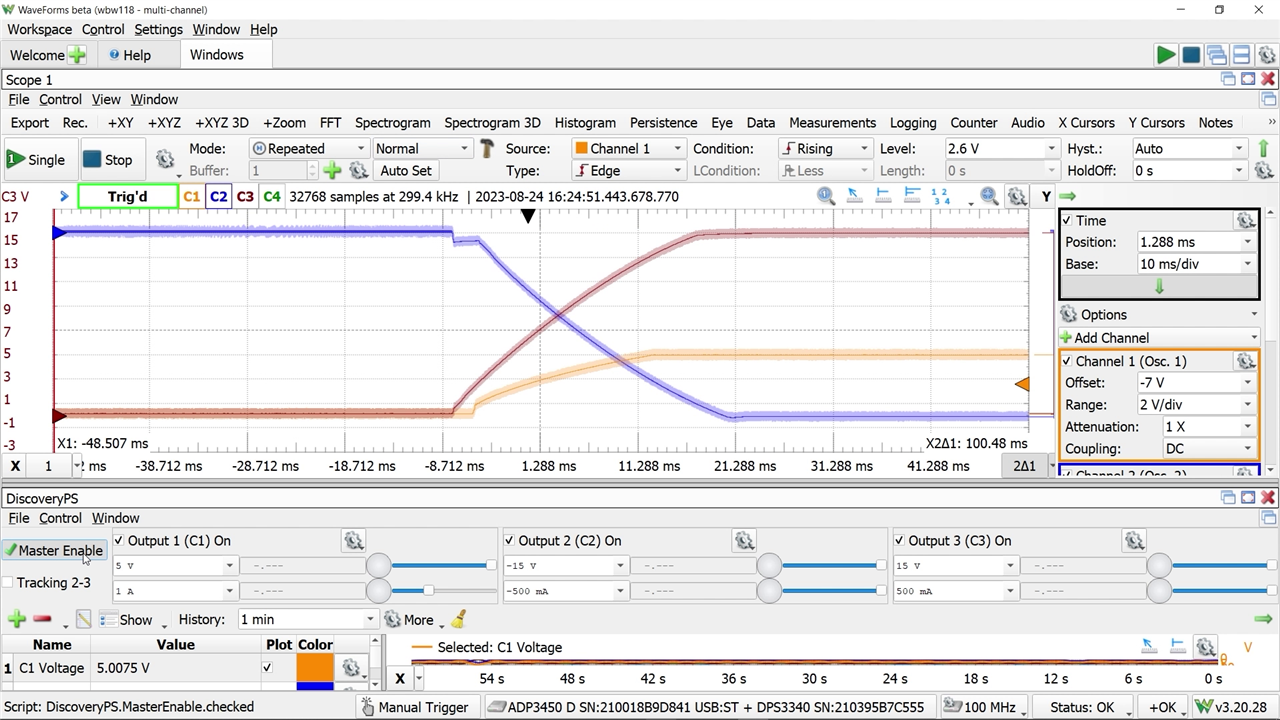Open the Settings menu in the main menu bar
Screen dimensions: 1280x720
pyautogui.click(x=158, y=29)
